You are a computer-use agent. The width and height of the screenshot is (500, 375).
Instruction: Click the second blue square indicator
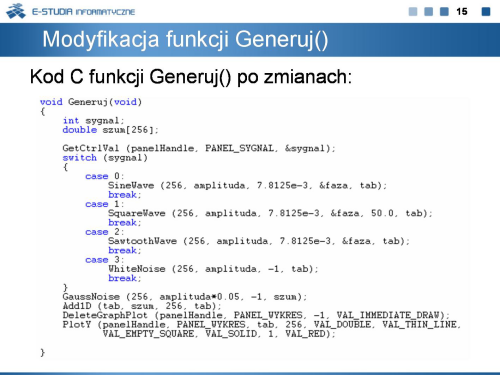click(428, 12)
